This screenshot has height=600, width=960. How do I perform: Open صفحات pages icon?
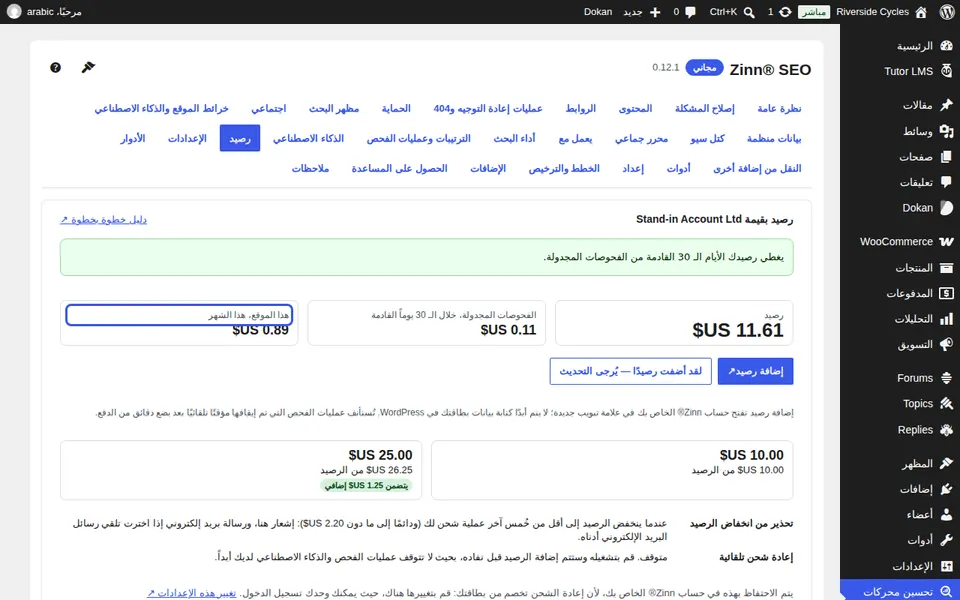click(x=947, y=157)
